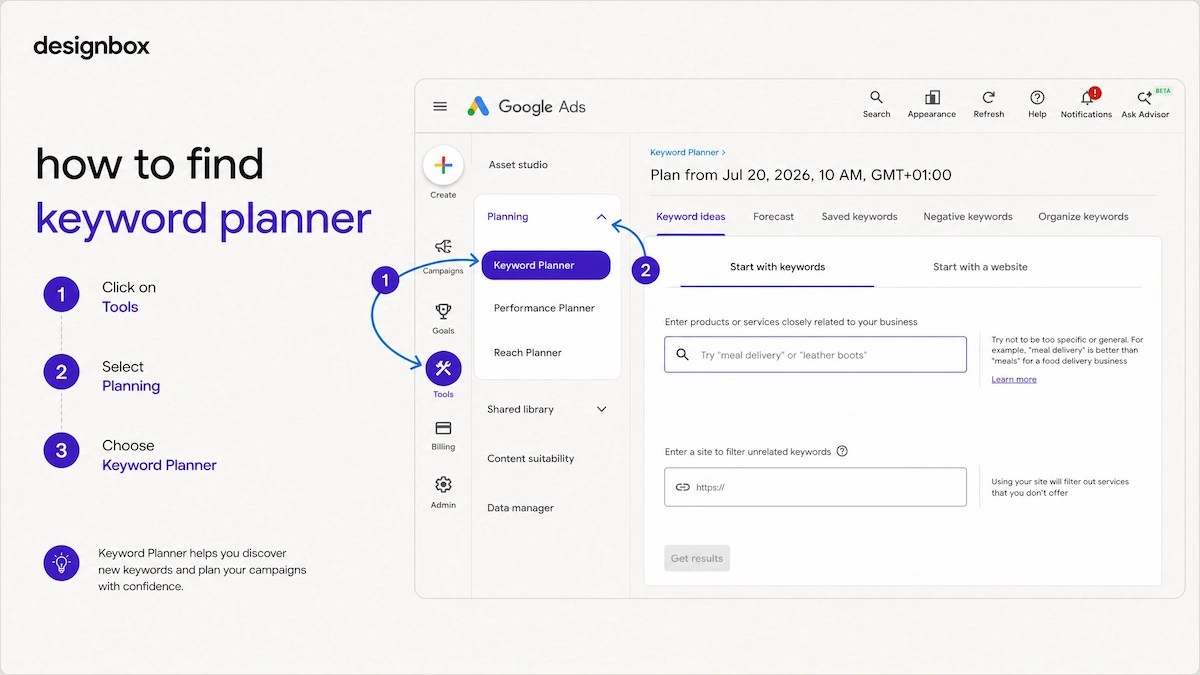Switch to the Forecast tab
Image resolution: width=1200 pixels, height=675 pixels.
click(x=774, y=216)
